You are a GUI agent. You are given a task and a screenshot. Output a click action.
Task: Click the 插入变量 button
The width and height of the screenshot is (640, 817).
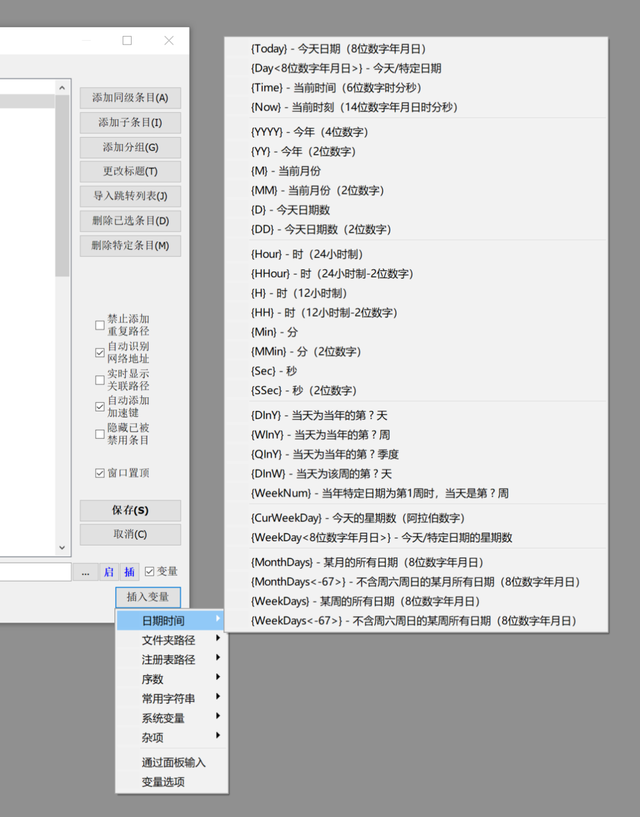coord(148,597)
